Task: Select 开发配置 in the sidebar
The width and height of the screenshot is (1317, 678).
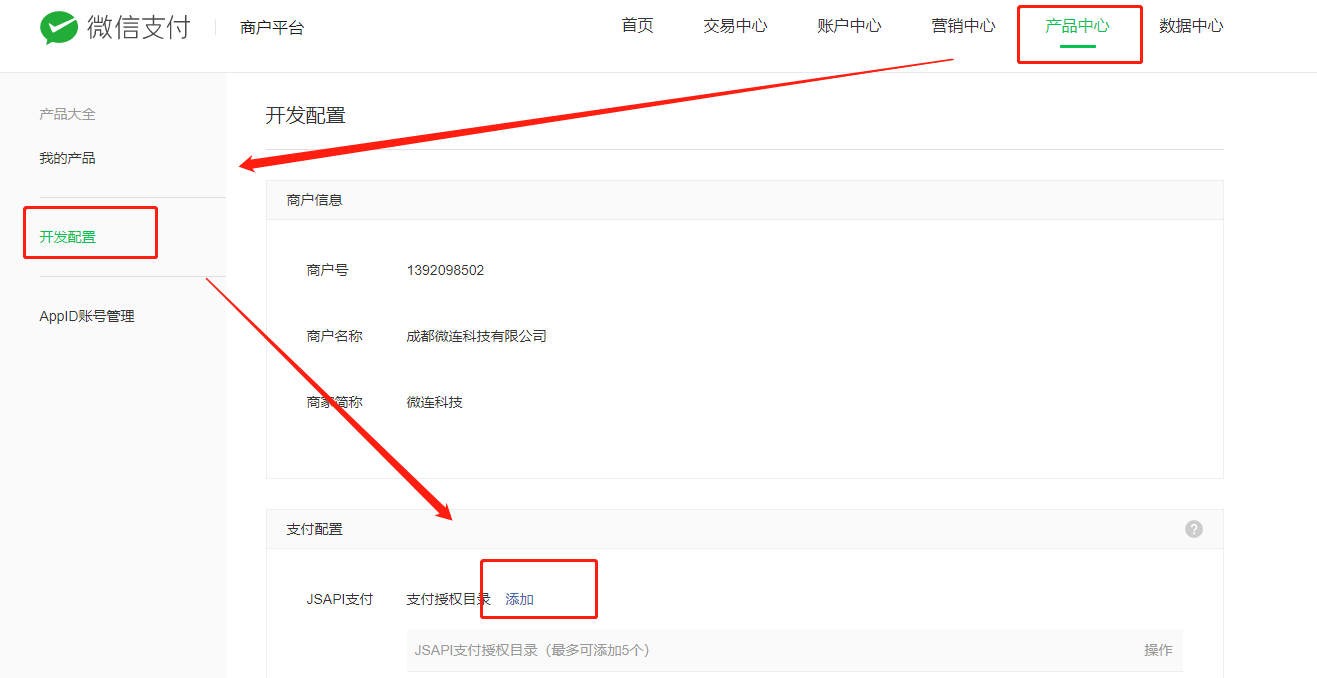Action: [68, 237]
